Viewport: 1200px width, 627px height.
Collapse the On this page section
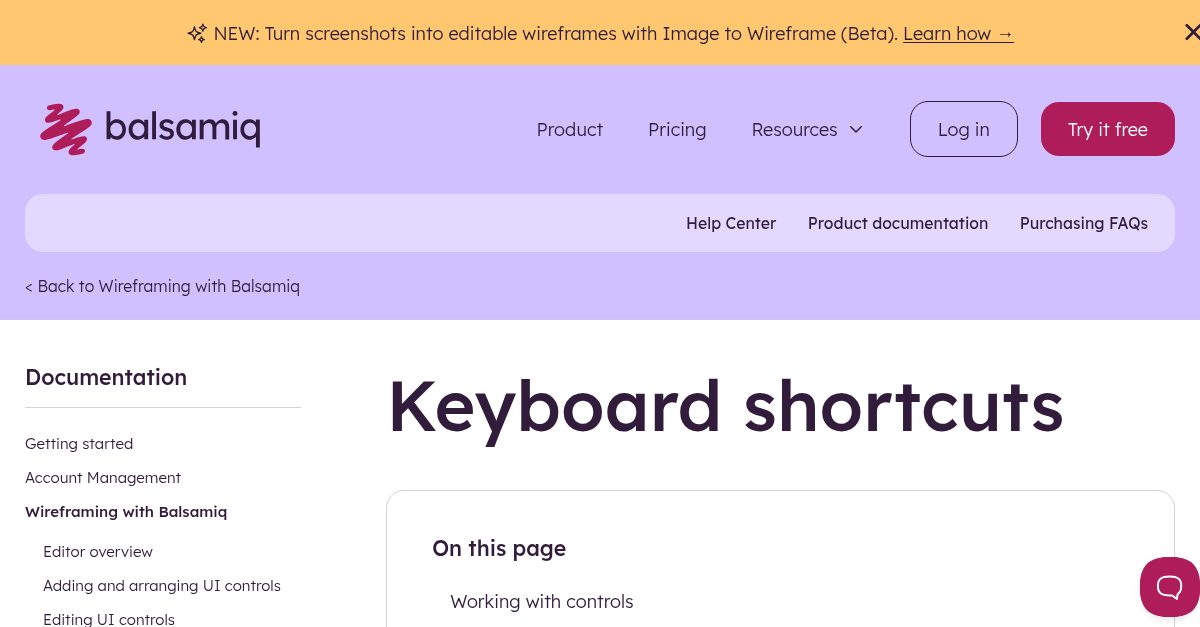499,548
